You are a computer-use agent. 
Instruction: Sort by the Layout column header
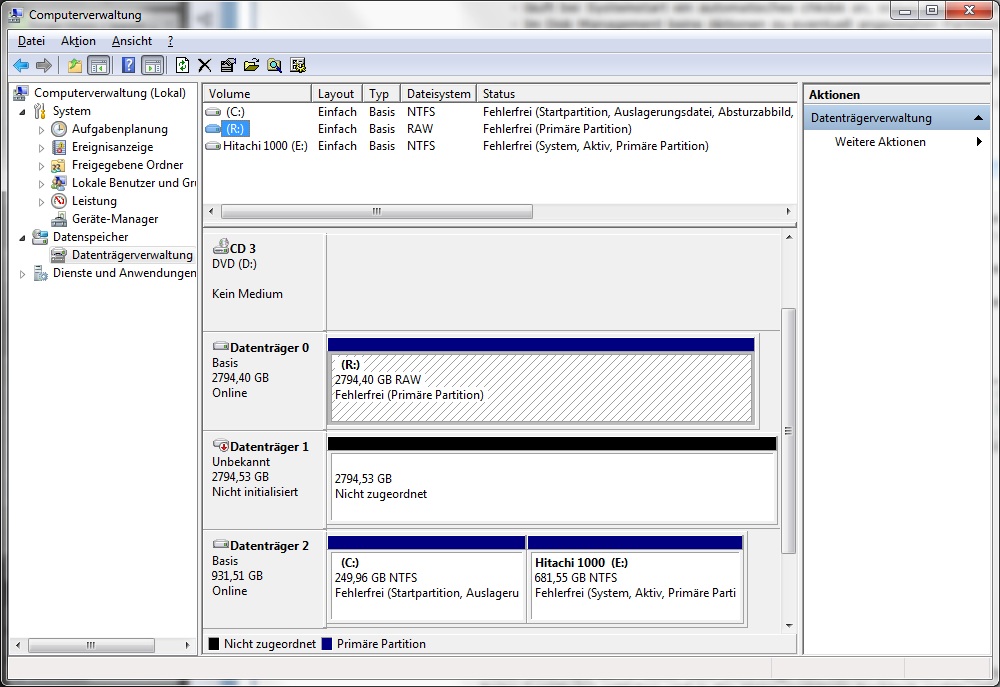(x=337, y=94)
